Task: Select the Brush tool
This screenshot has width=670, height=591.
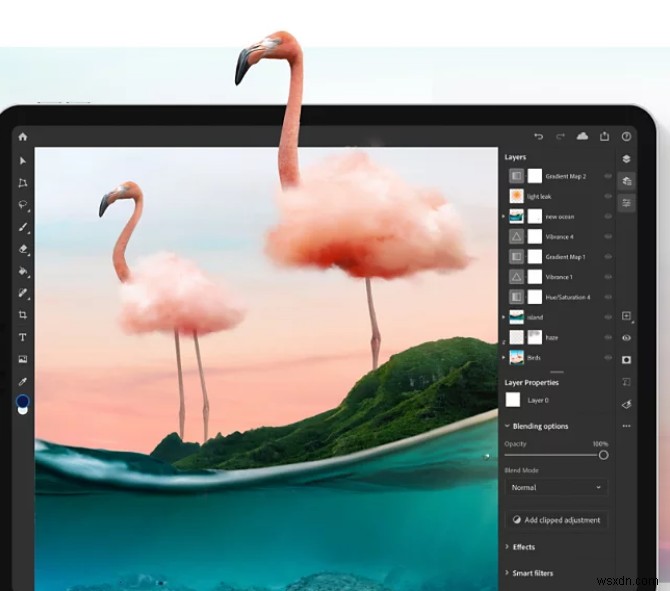Action: 23,227
